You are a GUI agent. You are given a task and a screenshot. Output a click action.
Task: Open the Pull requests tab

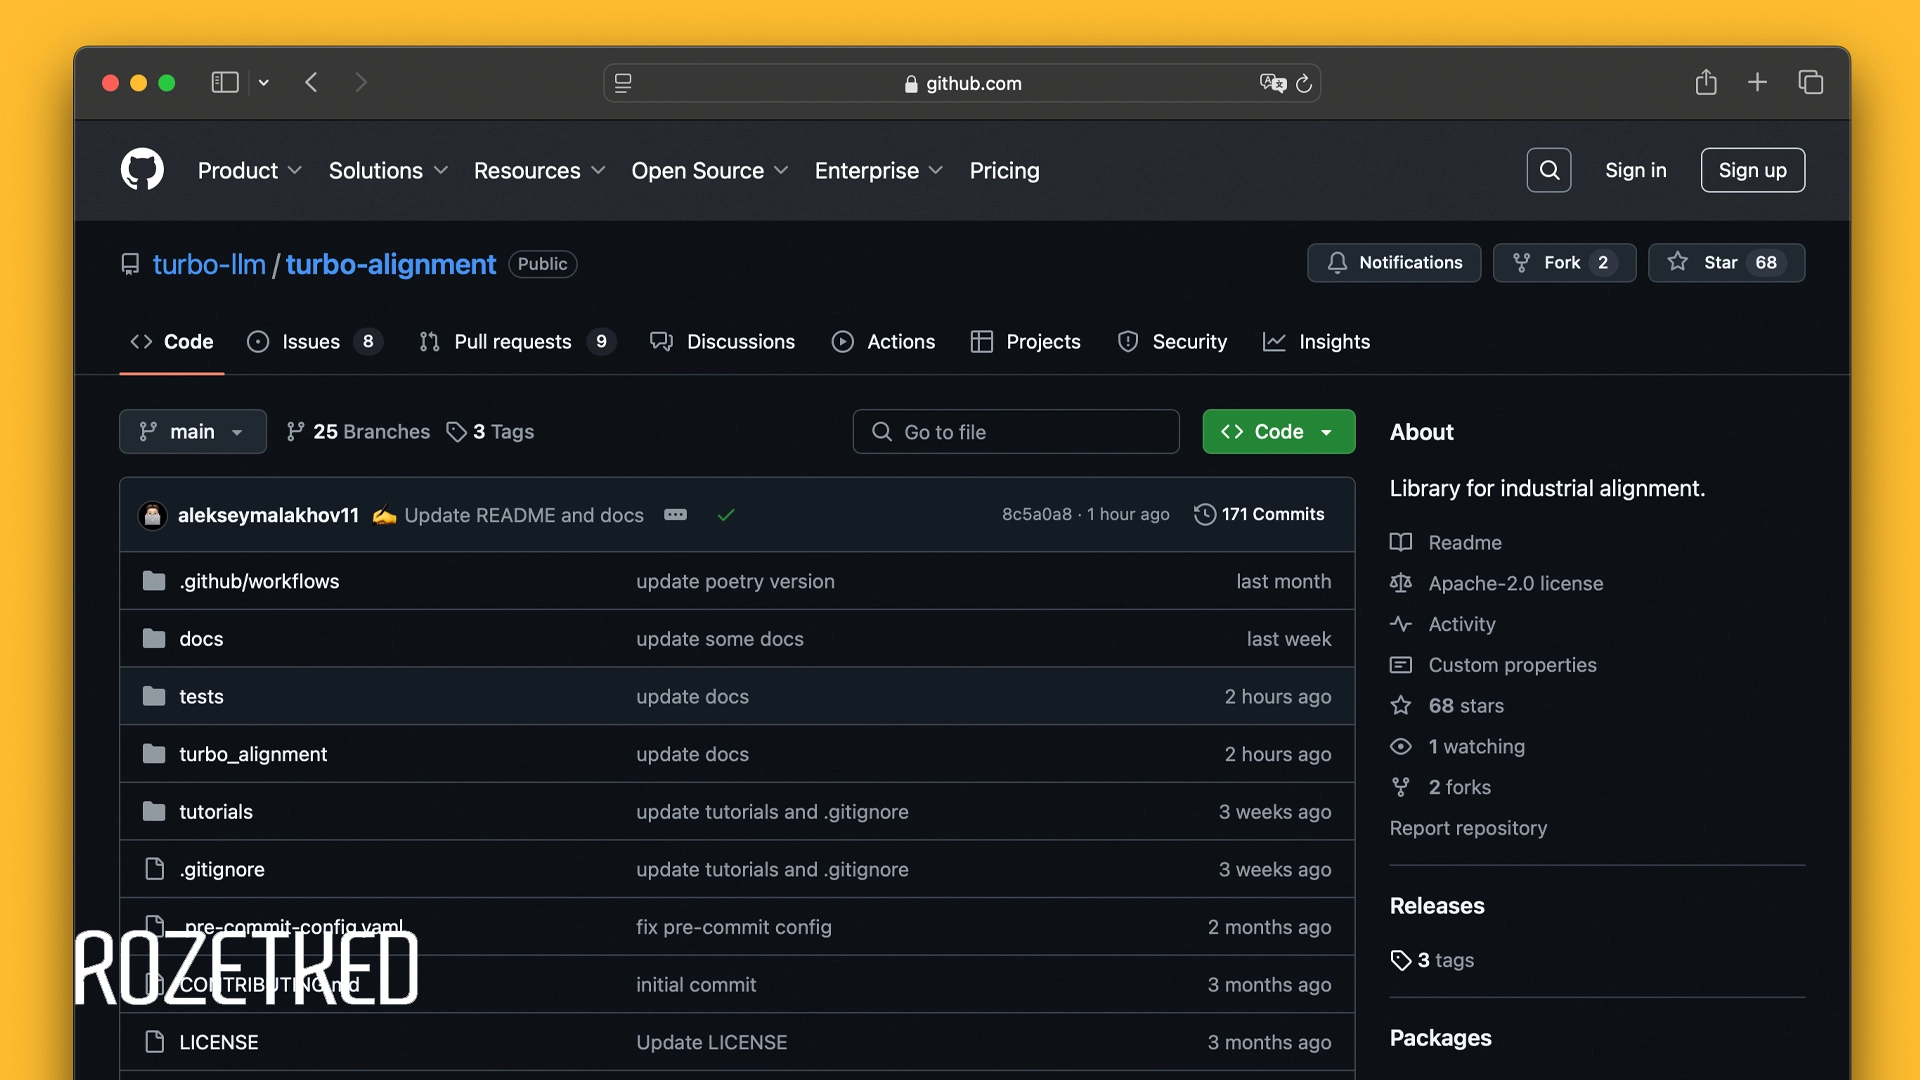[x=514, y=342]
